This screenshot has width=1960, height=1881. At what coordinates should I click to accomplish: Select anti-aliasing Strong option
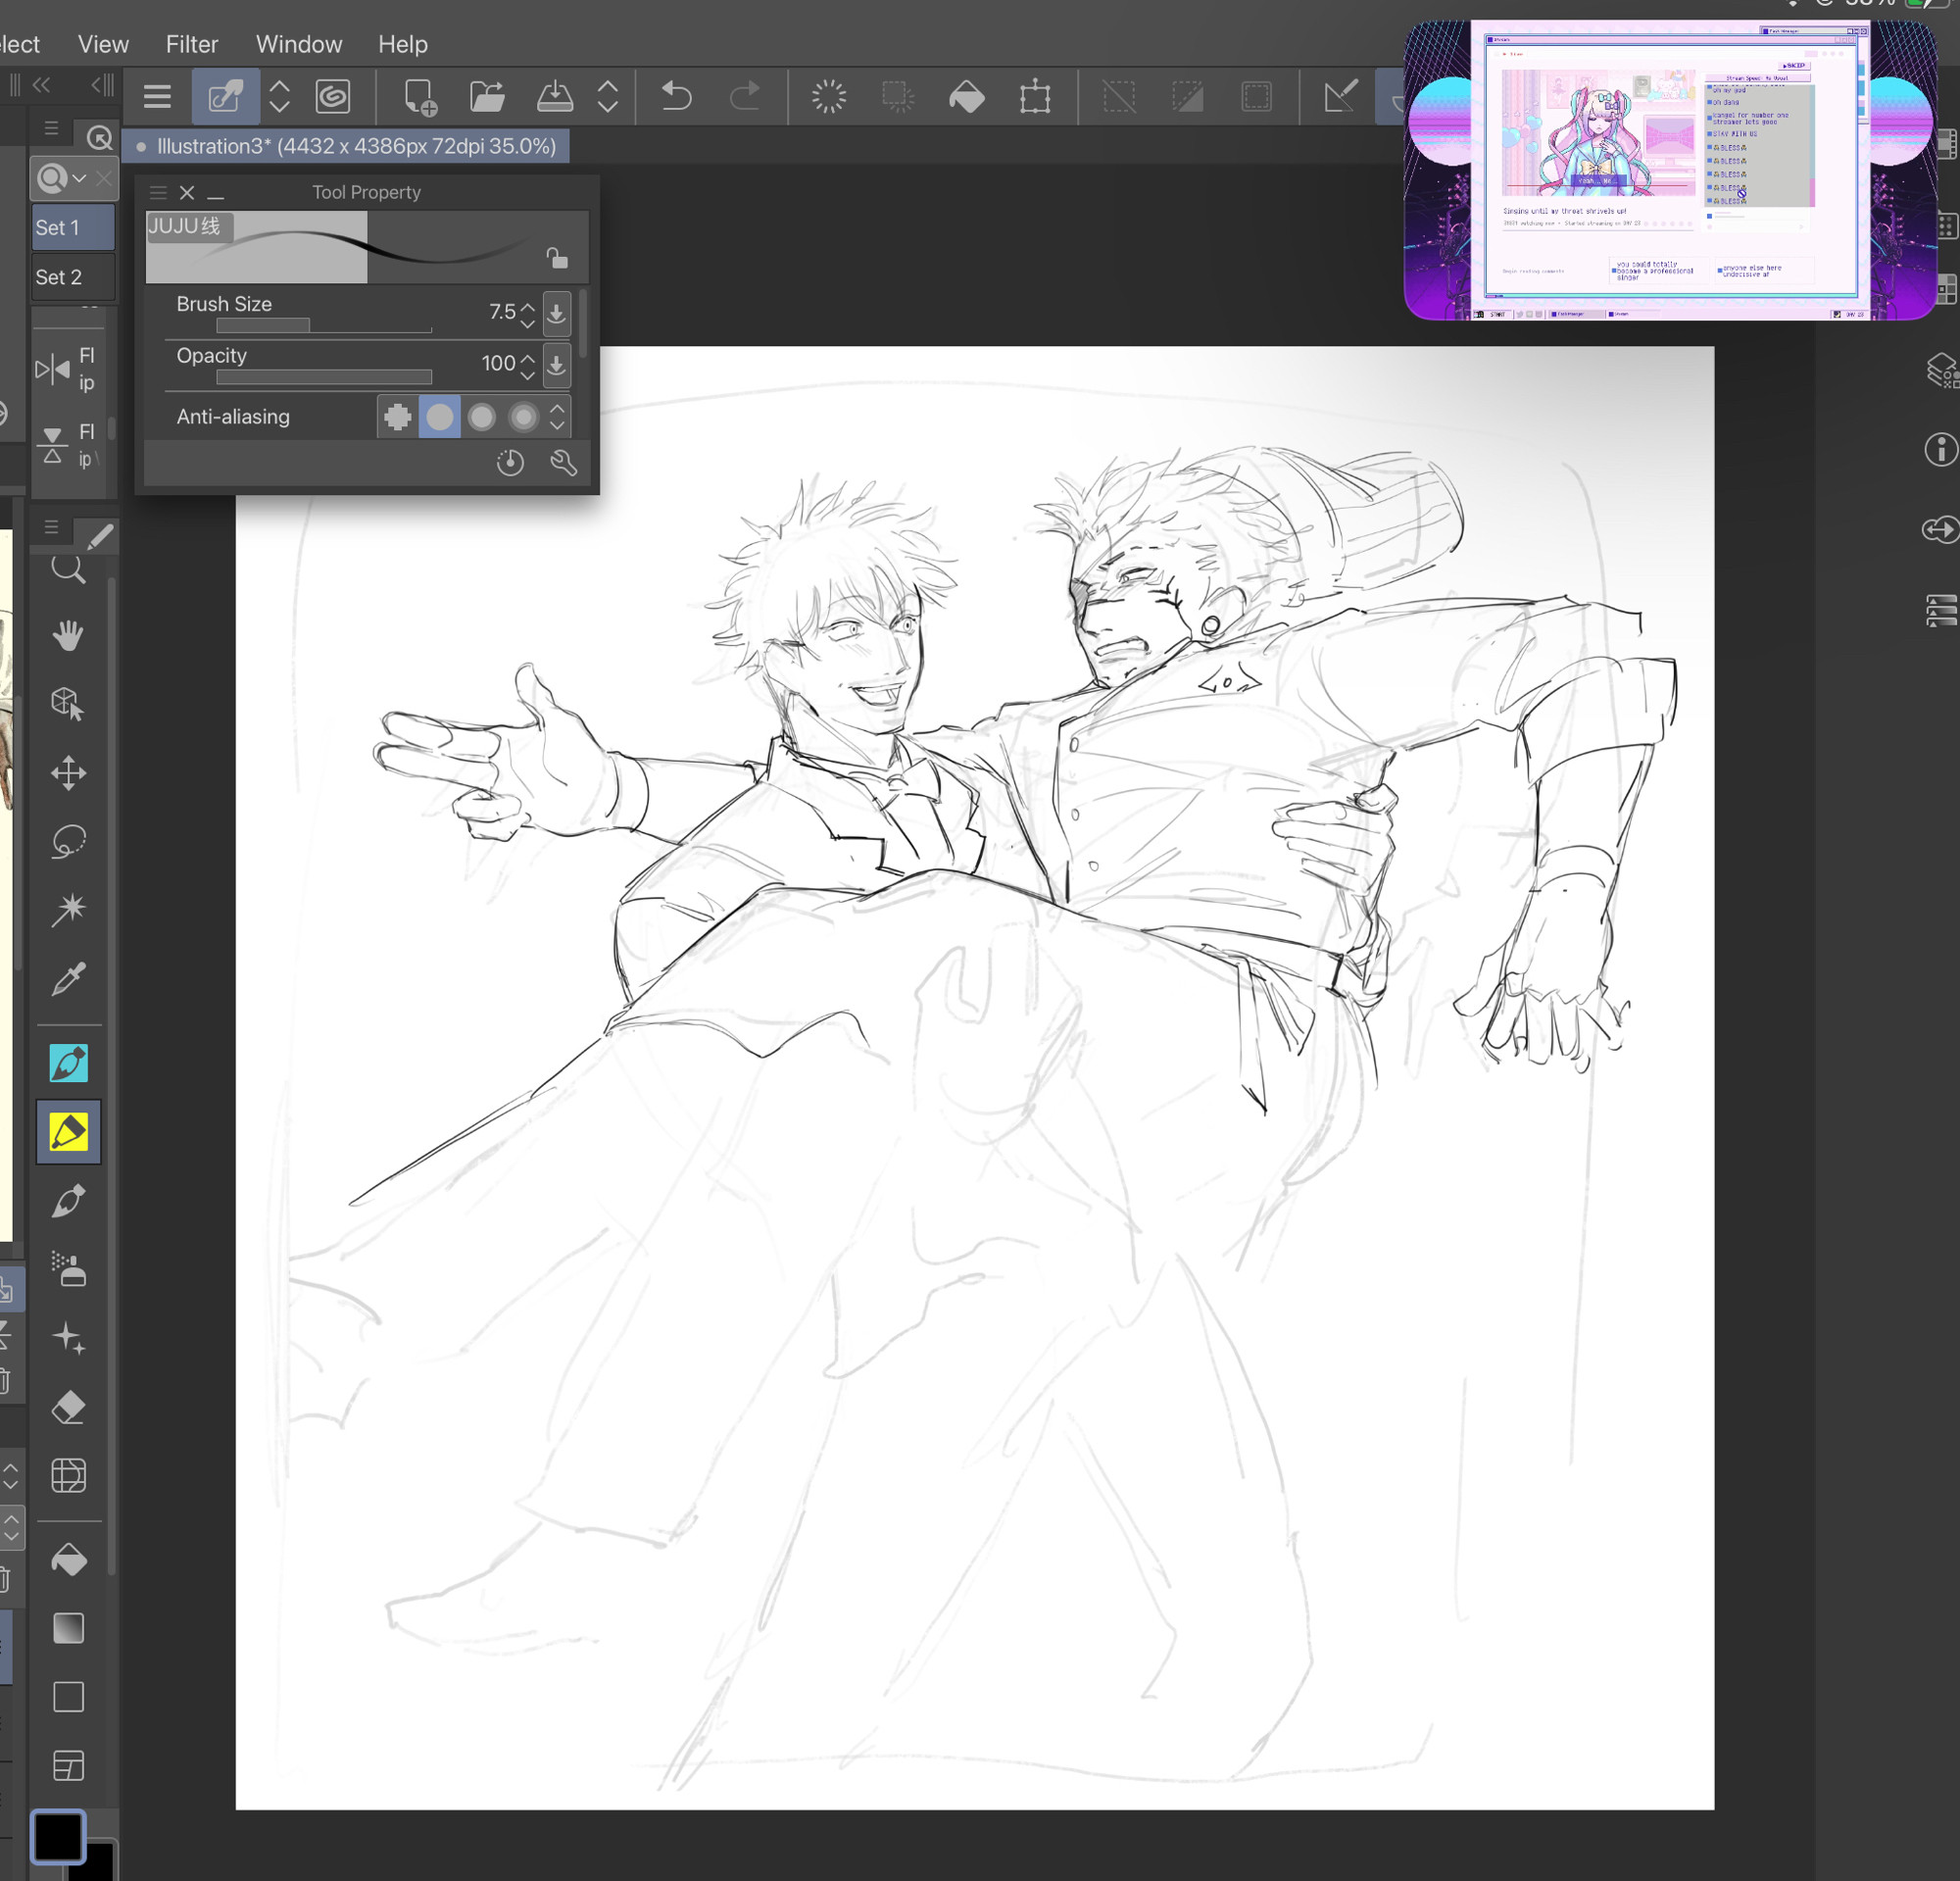(523, 417)
